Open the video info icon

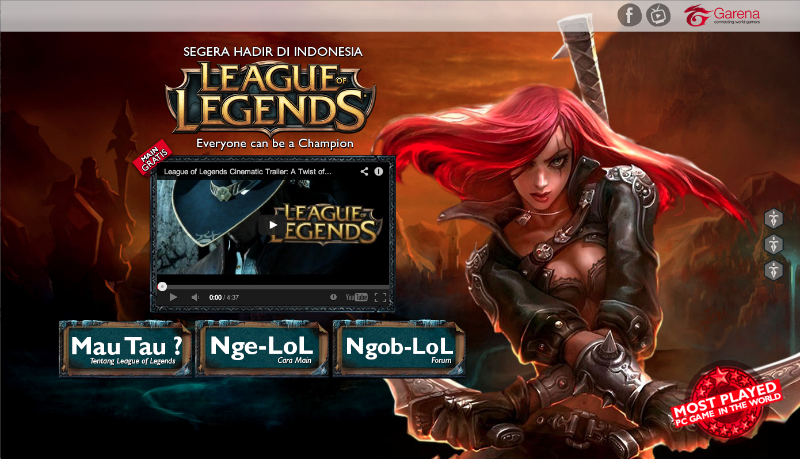tap(379, 171)
